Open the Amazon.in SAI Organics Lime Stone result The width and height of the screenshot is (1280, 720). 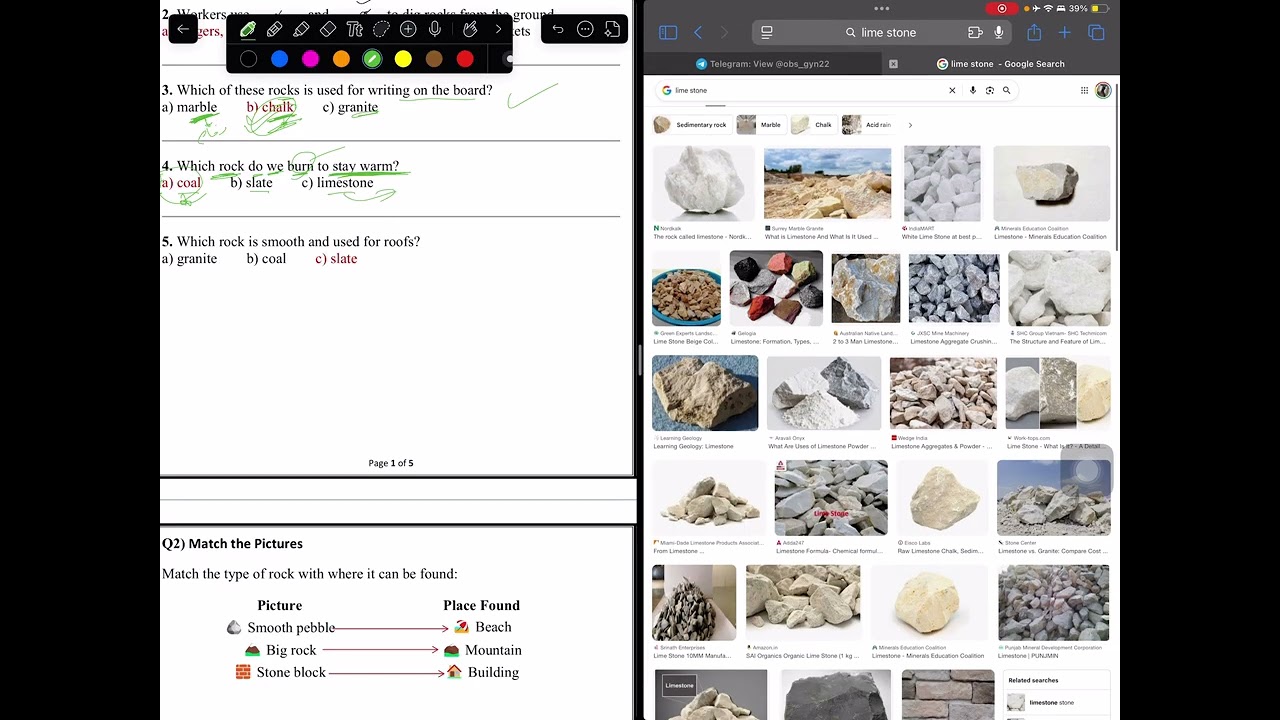click(802, 603)
